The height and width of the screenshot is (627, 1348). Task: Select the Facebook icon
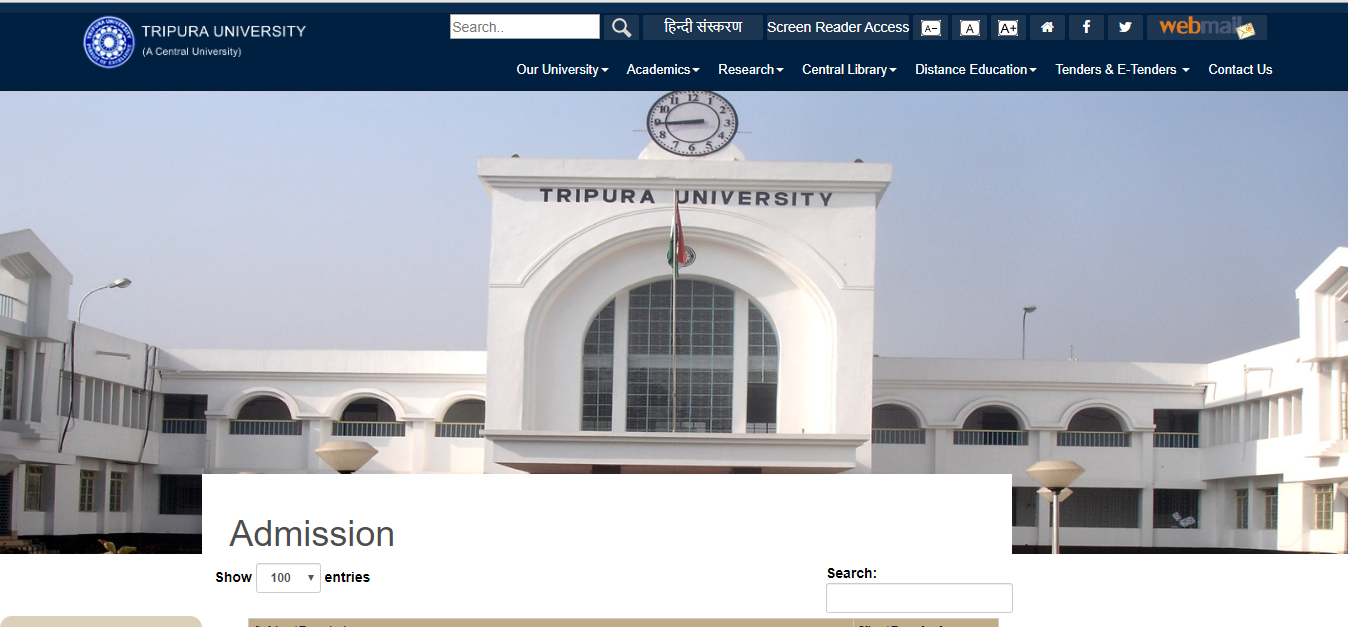(1086, 27)
